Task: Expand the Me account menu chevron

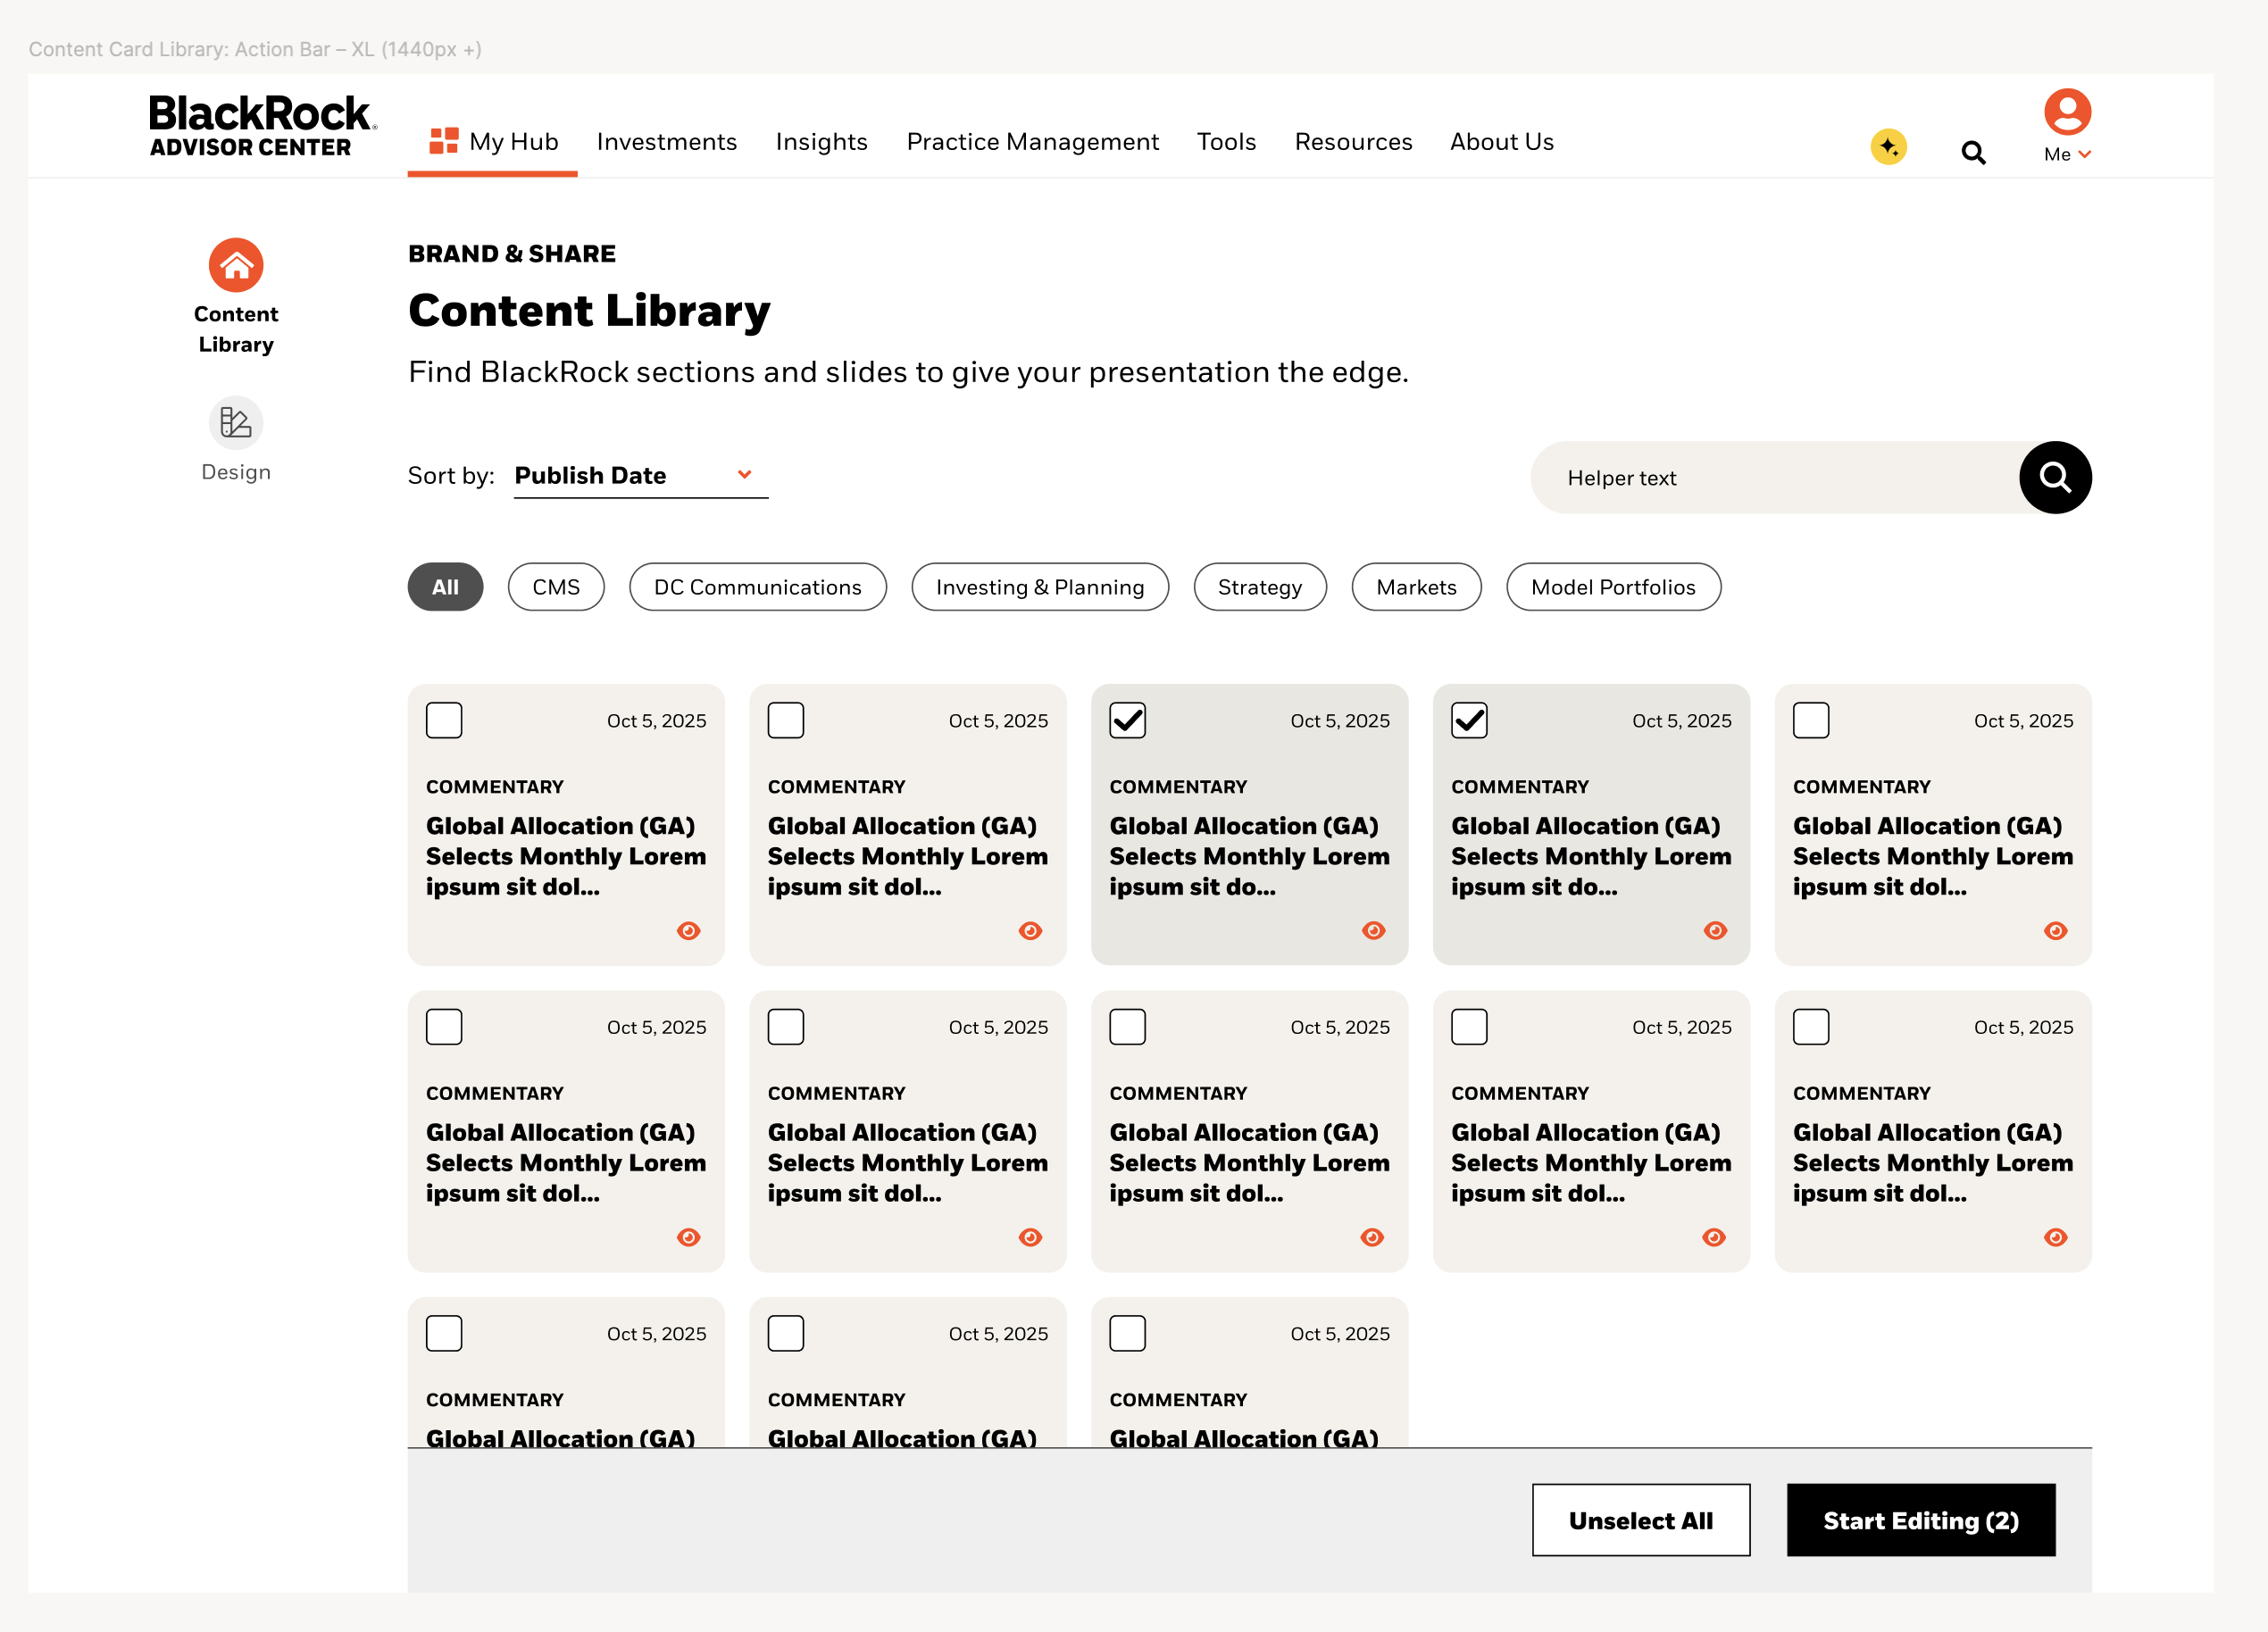Action: click(x=2084, y=154)
